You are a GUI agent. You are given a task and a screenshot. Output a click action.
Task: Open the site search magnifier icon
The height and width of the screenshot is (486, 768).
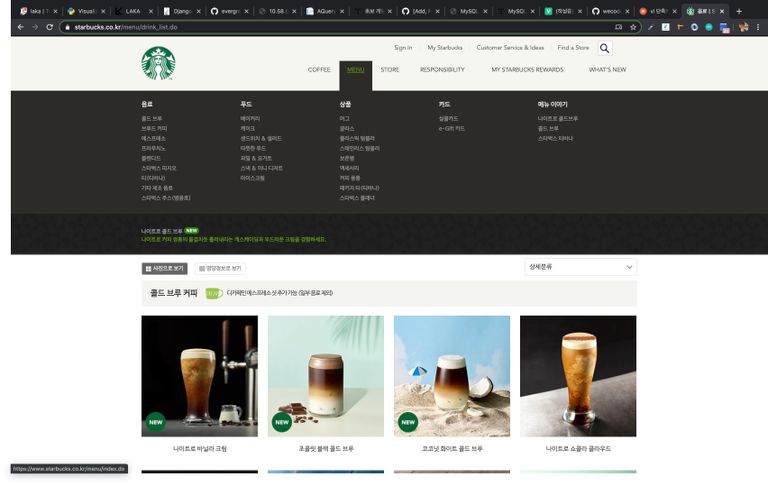[604, 48]
